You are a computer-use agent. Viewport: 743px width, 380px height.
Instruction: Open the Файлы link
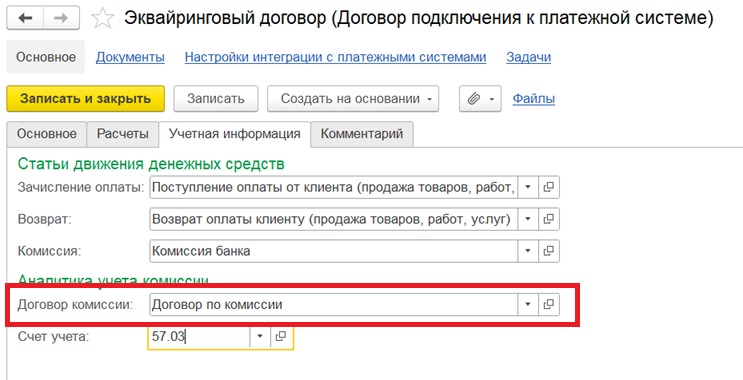534,99
